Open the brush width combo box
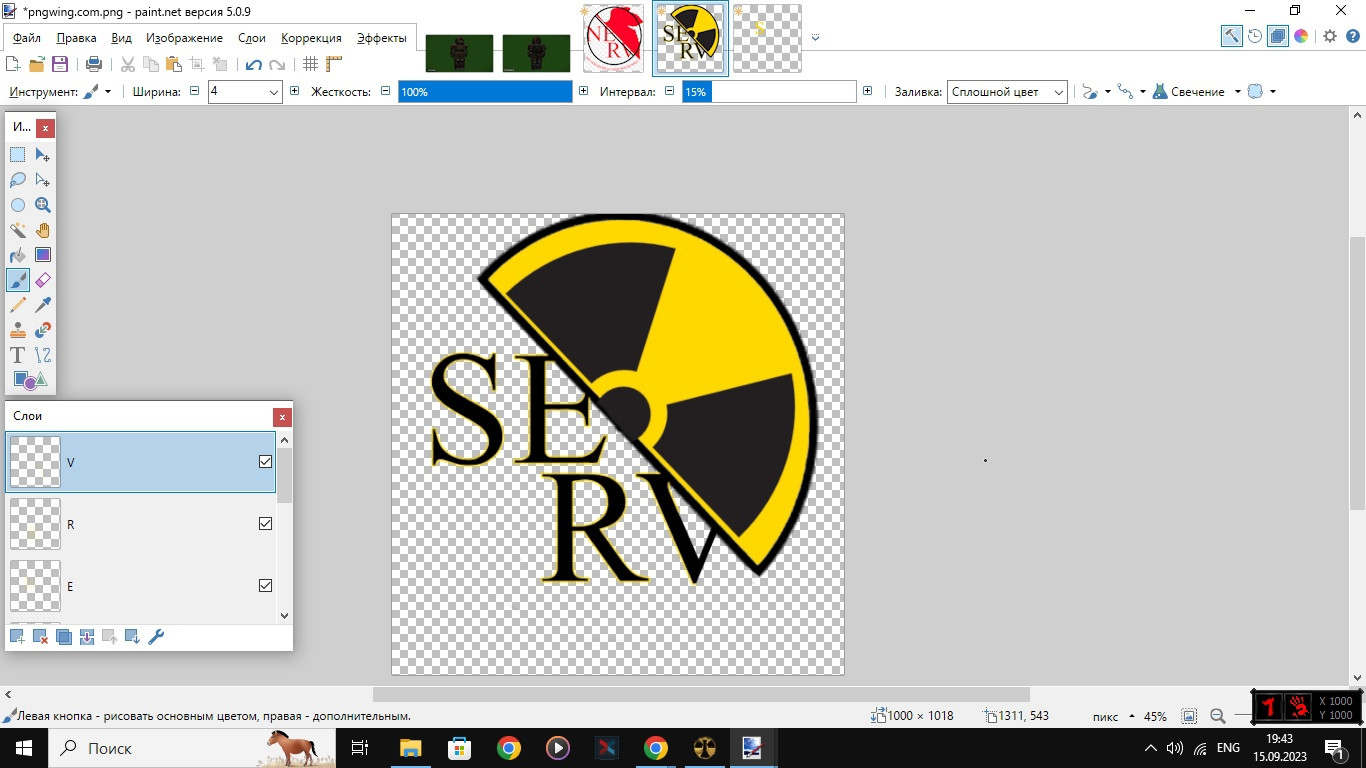The image size is (1366, 768). click(245, 91)
